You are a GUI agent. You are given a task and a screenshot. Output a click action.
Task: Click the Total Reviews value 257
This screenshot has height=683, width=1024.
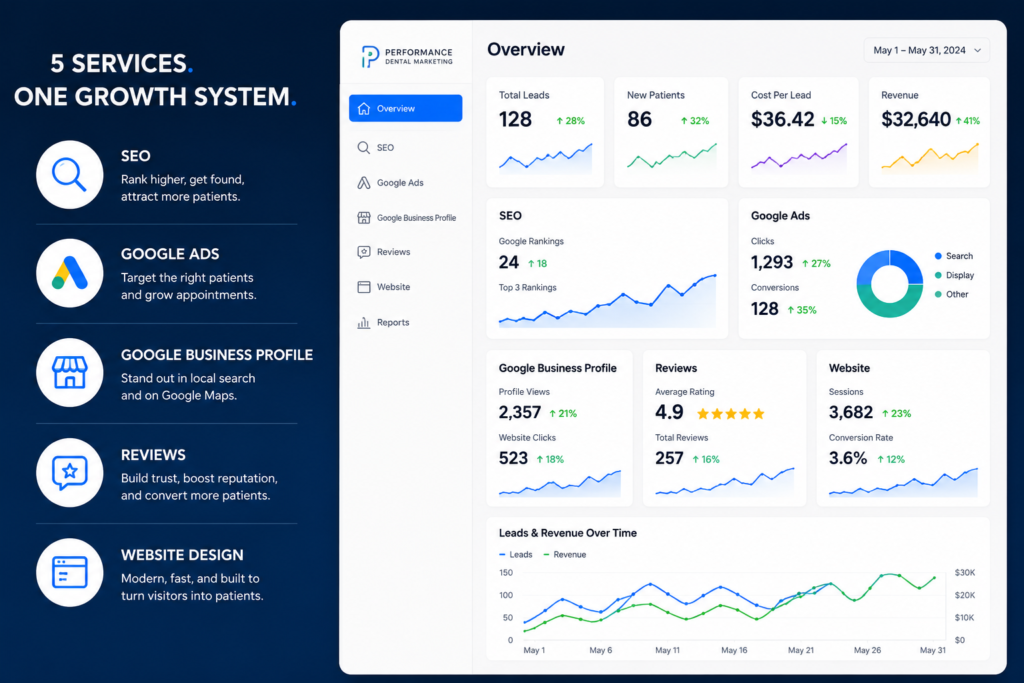point(669,458)
